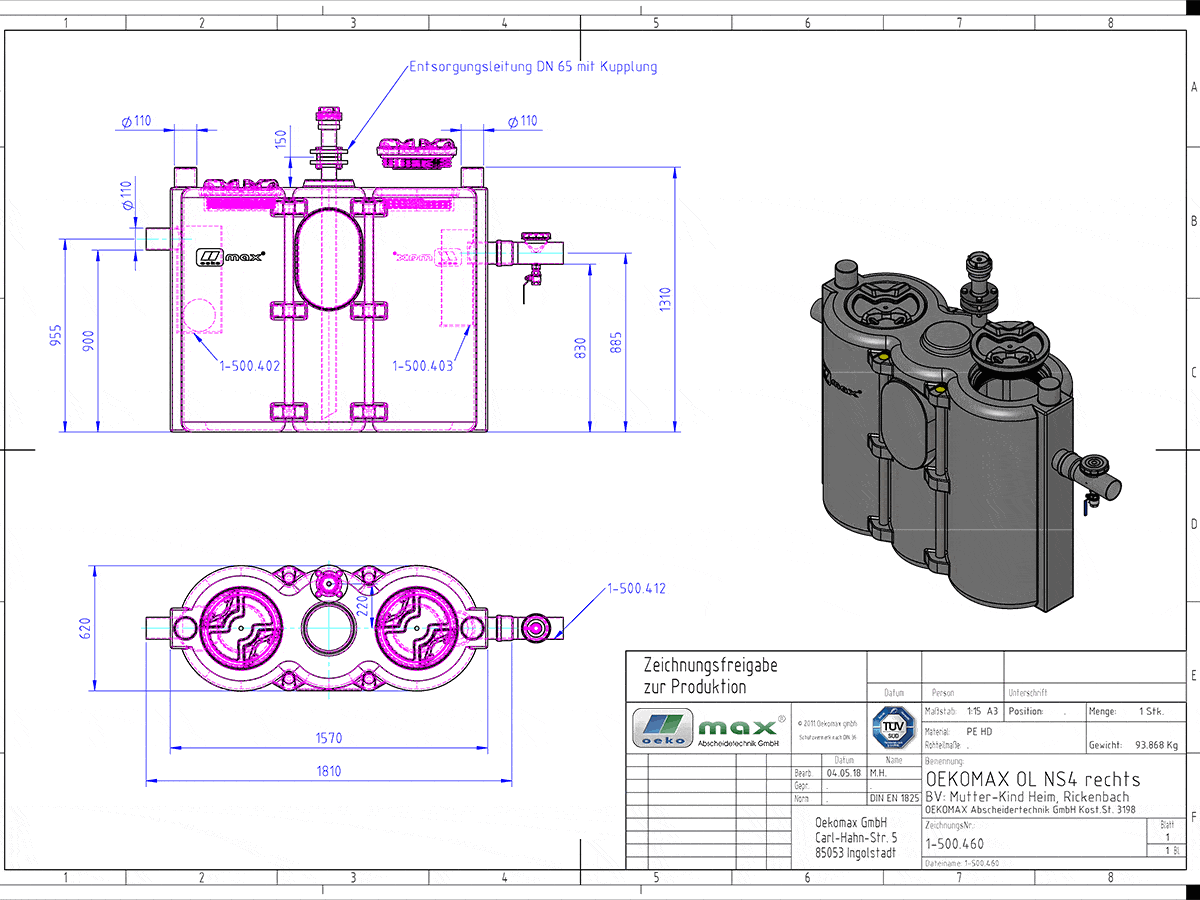Click the material value 'PE HD'

[980, 731]
